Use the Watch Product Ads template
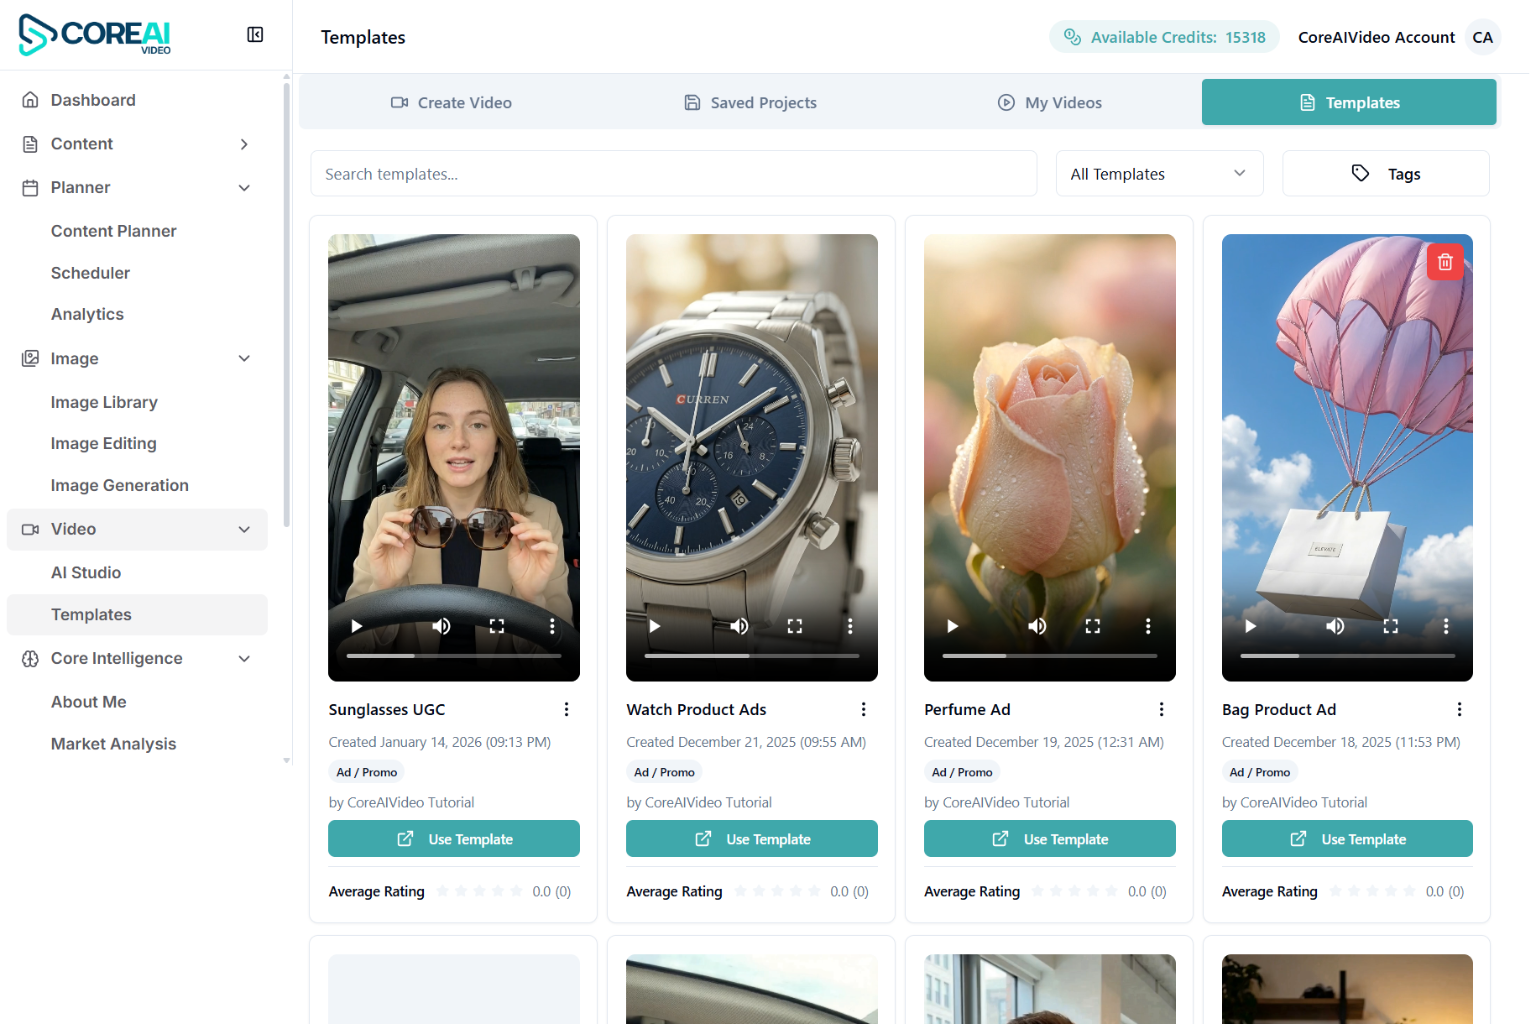This screenshot has height=1024, width=1536. [751, 839]
